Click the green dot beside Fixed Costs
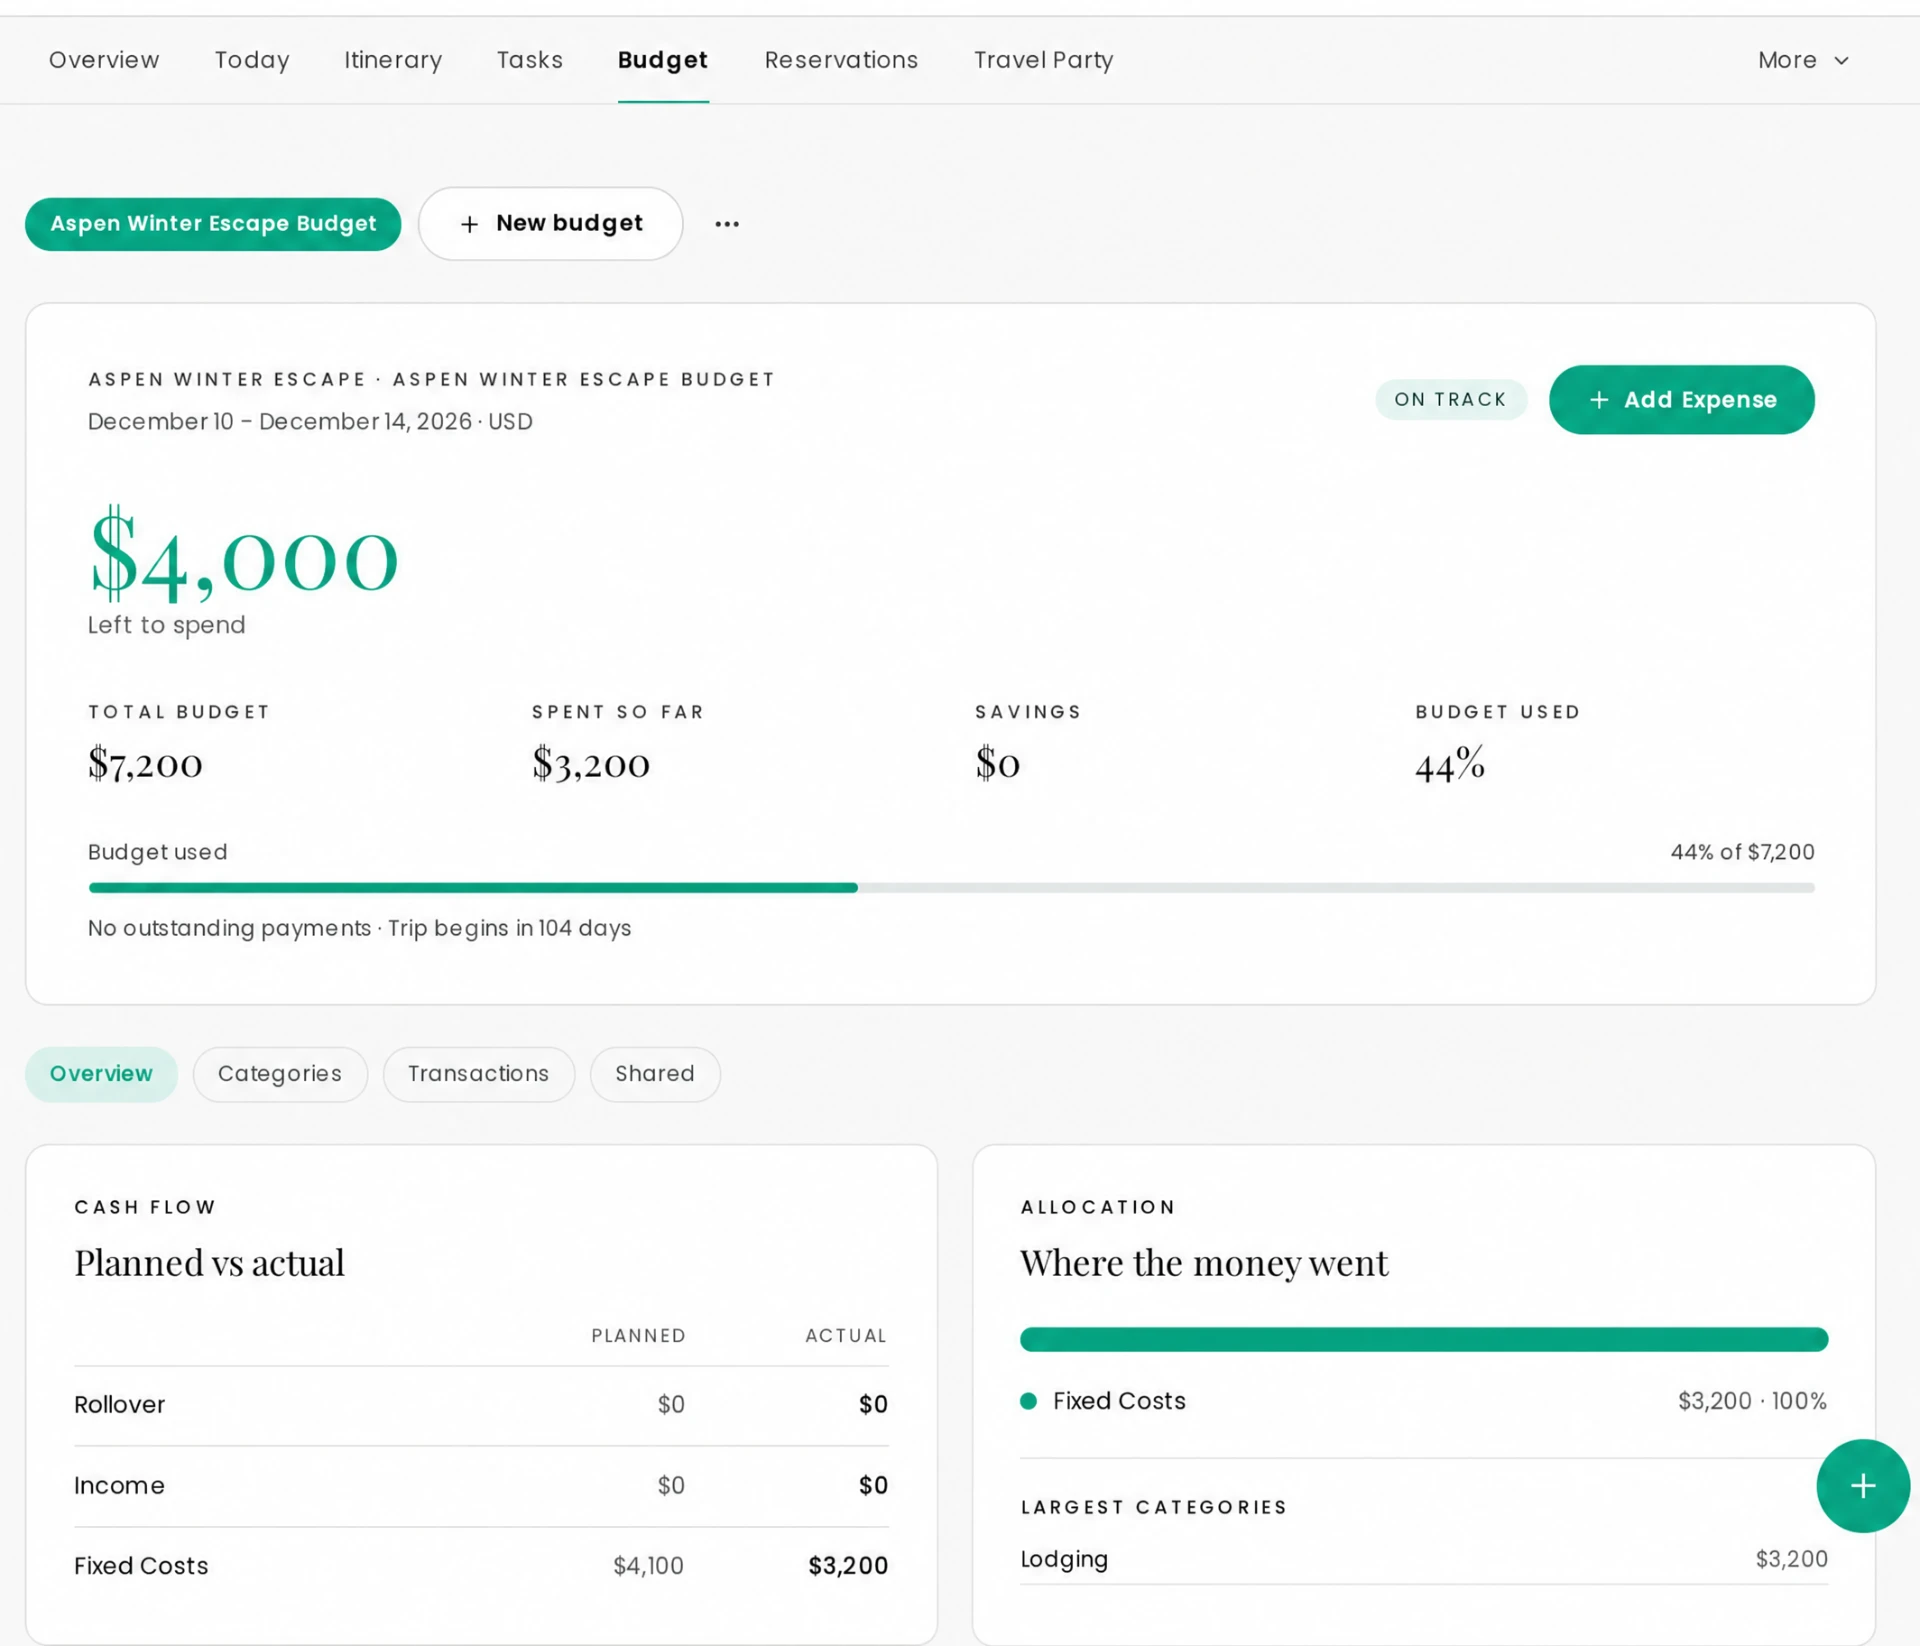 click(1028, 1401)
